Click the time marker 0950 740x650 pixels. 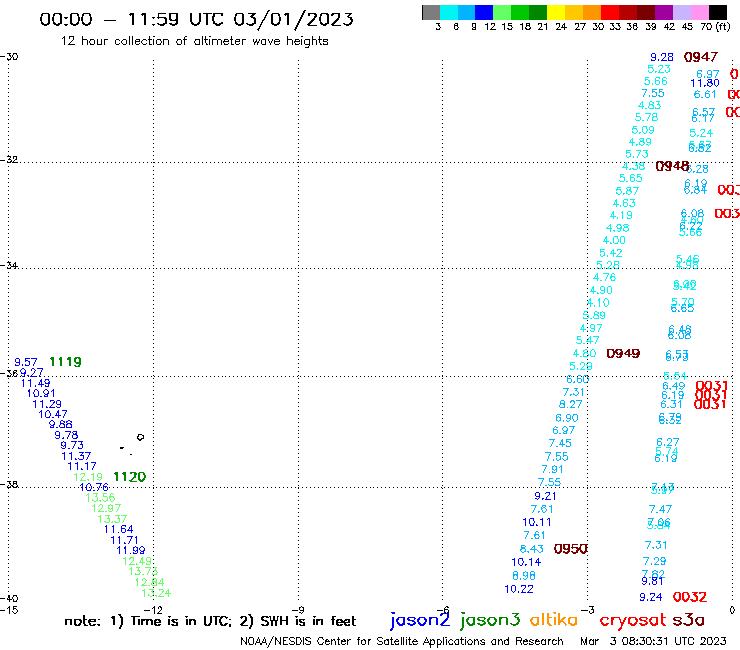click(x=571, y=549)
